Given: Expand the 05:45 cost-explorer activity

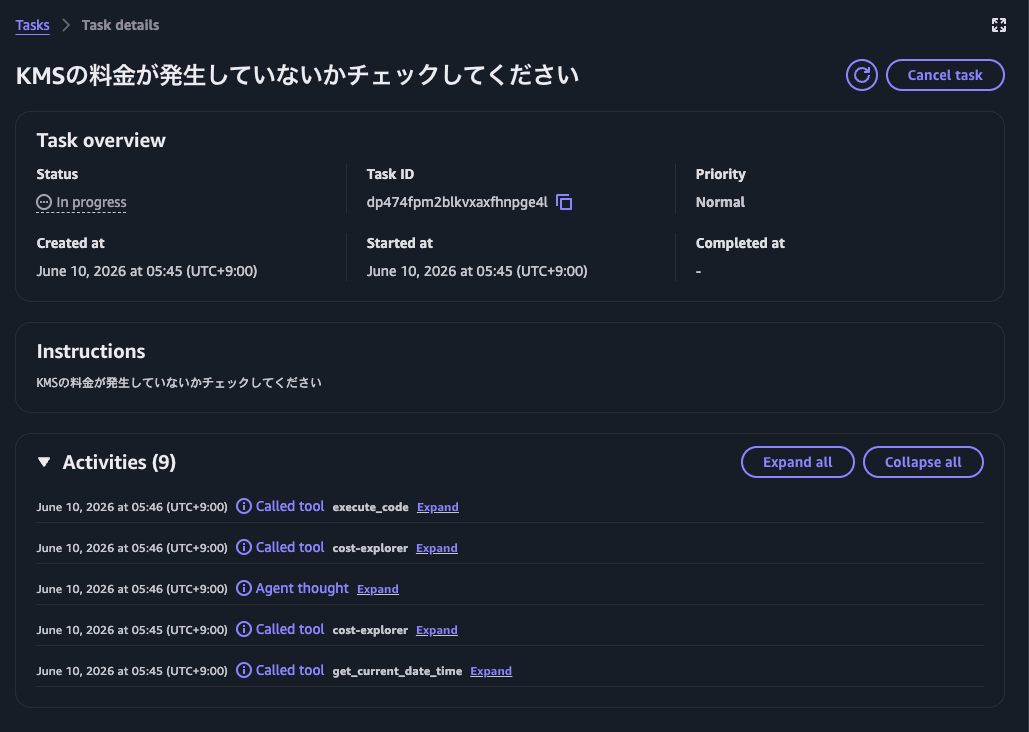Looking at the screenshot, I should (436, 630).
